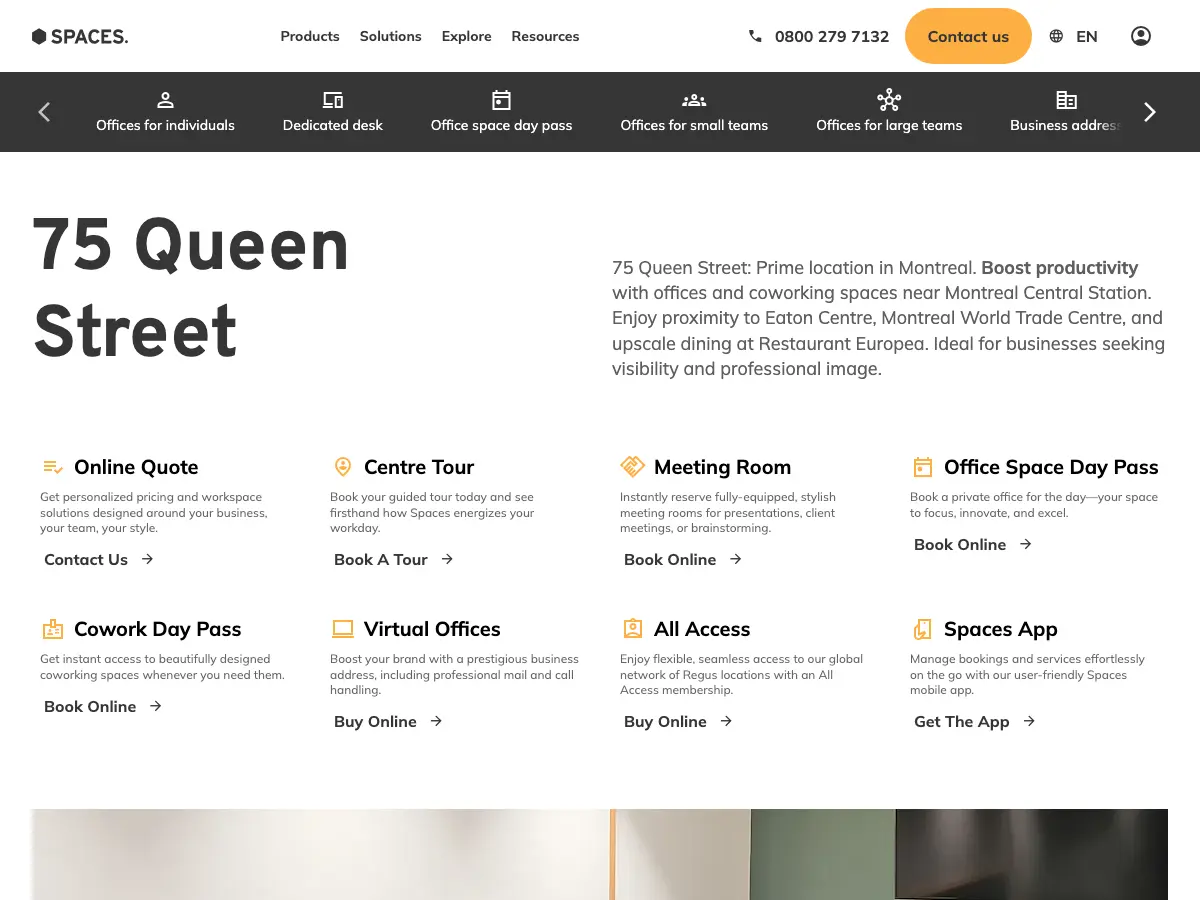Click the phone icon beside 0800 number
The width and height of the screenshot is (1200, 900).
click(755, 36)
